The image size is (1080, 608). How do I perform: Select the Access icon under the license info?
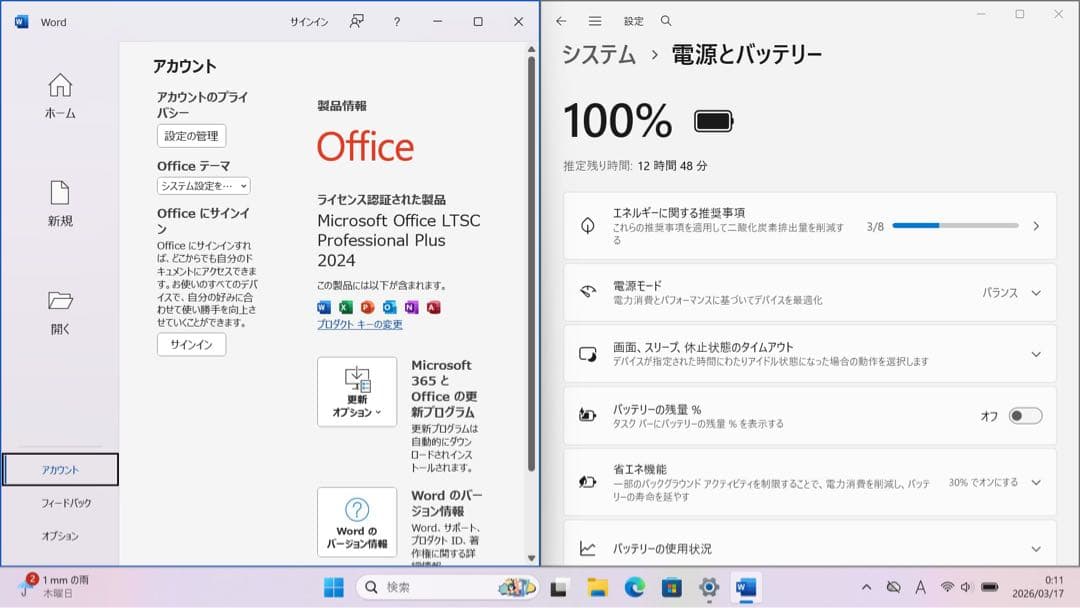(433, 307)
